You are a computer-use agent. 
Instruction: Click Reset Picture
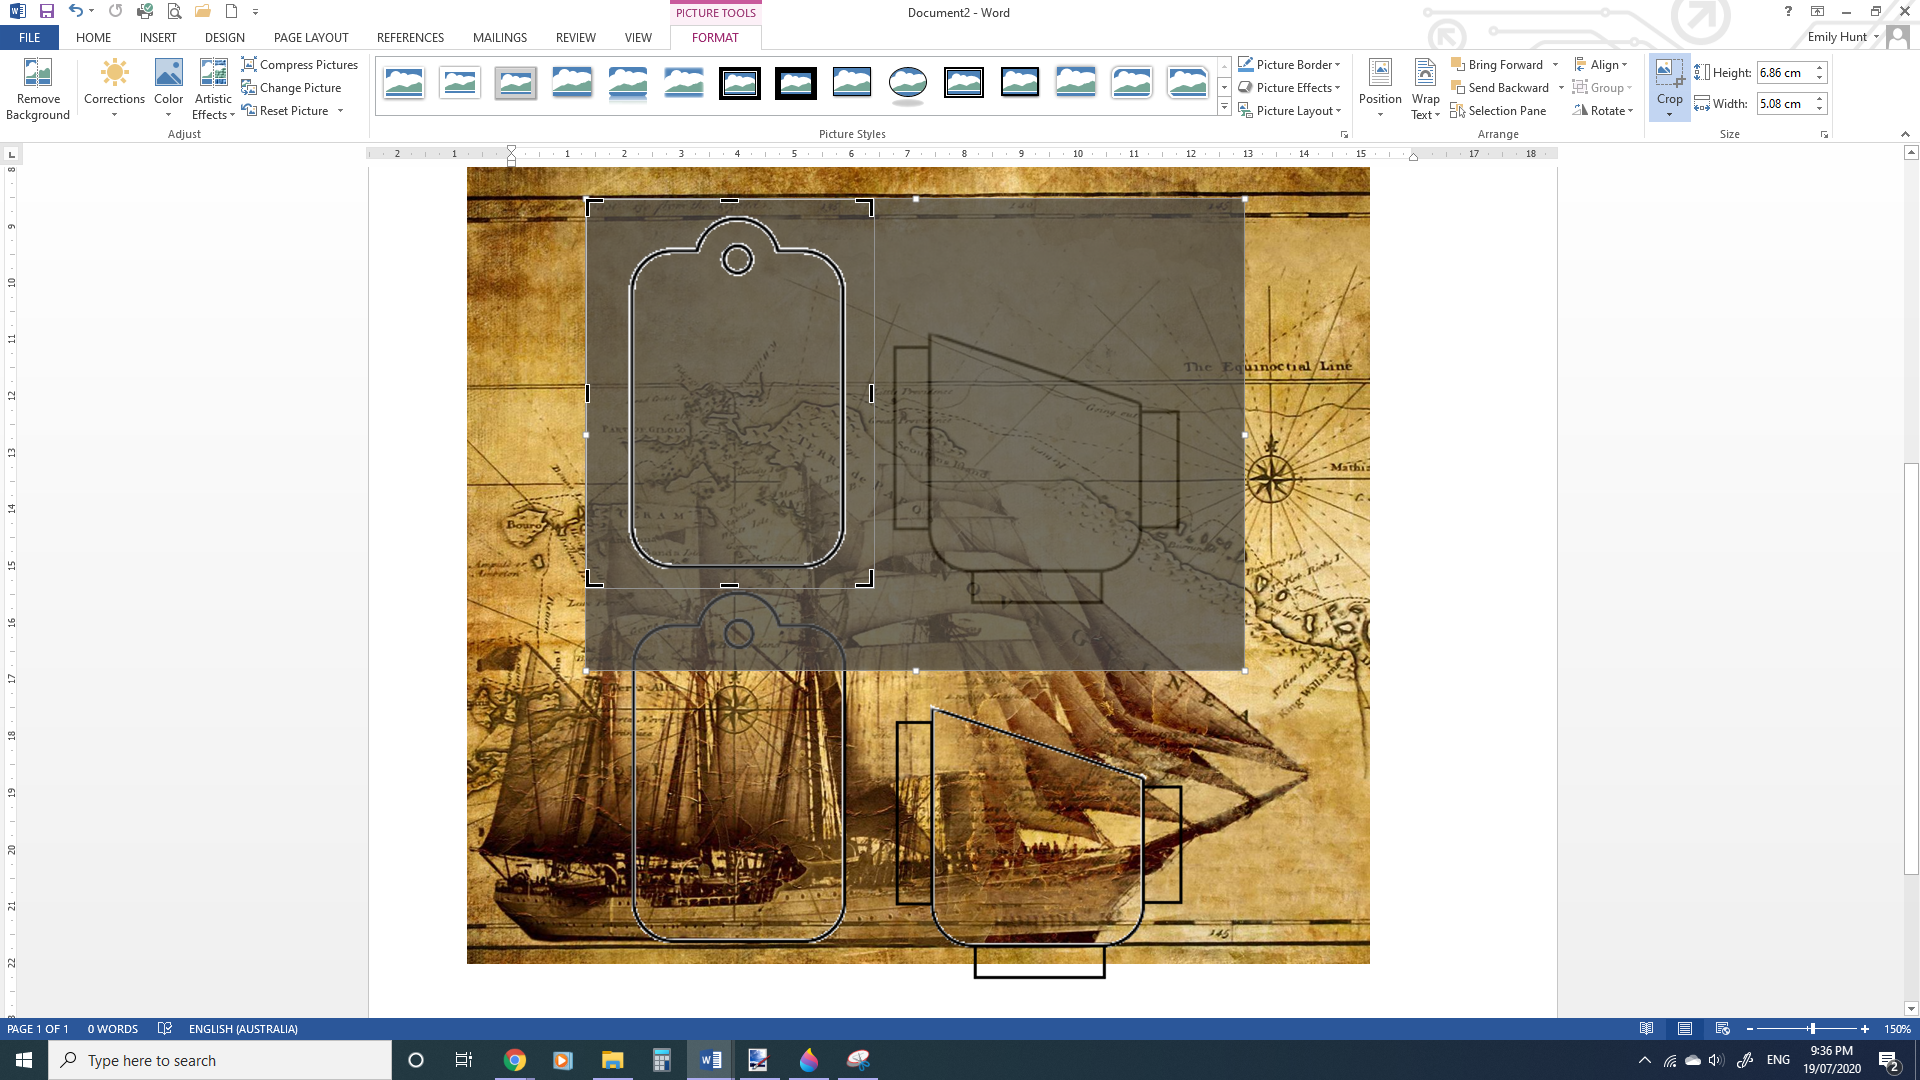click(288, 110)
